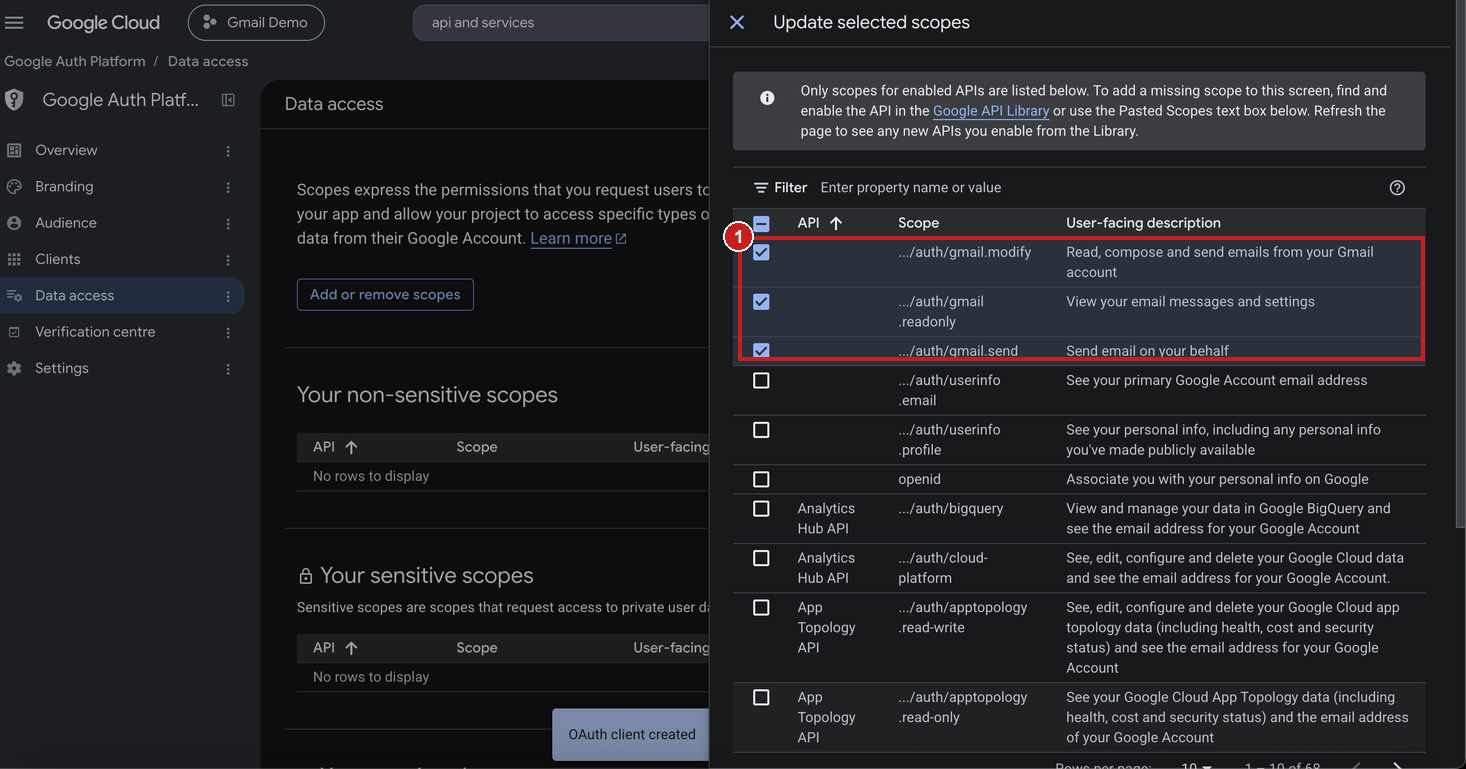Check the userinfo.profile scope checkbox

point(761,430)
